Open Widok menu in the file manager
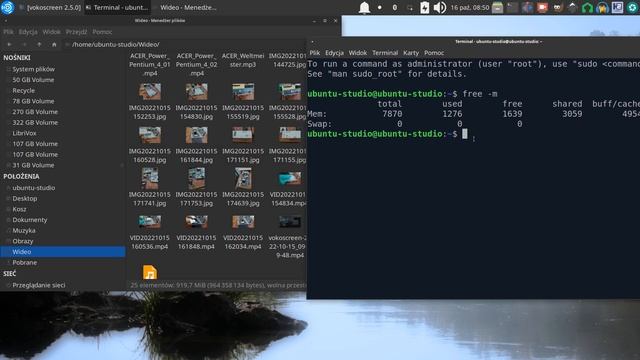Viewport: 640px width, 360px height. point(51,31)
